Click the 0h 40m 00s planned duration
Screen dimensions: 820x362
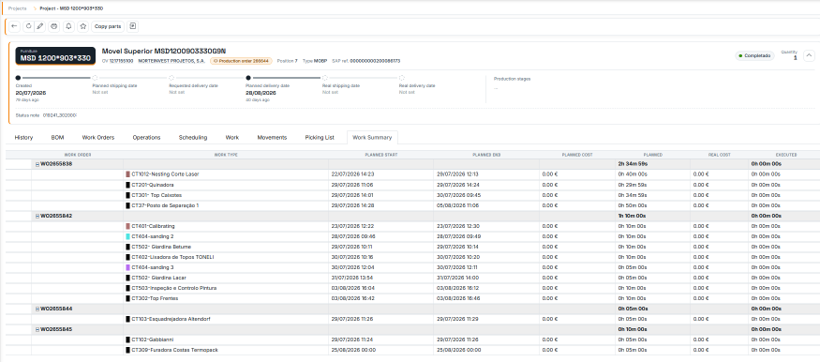tap(633, 174)
